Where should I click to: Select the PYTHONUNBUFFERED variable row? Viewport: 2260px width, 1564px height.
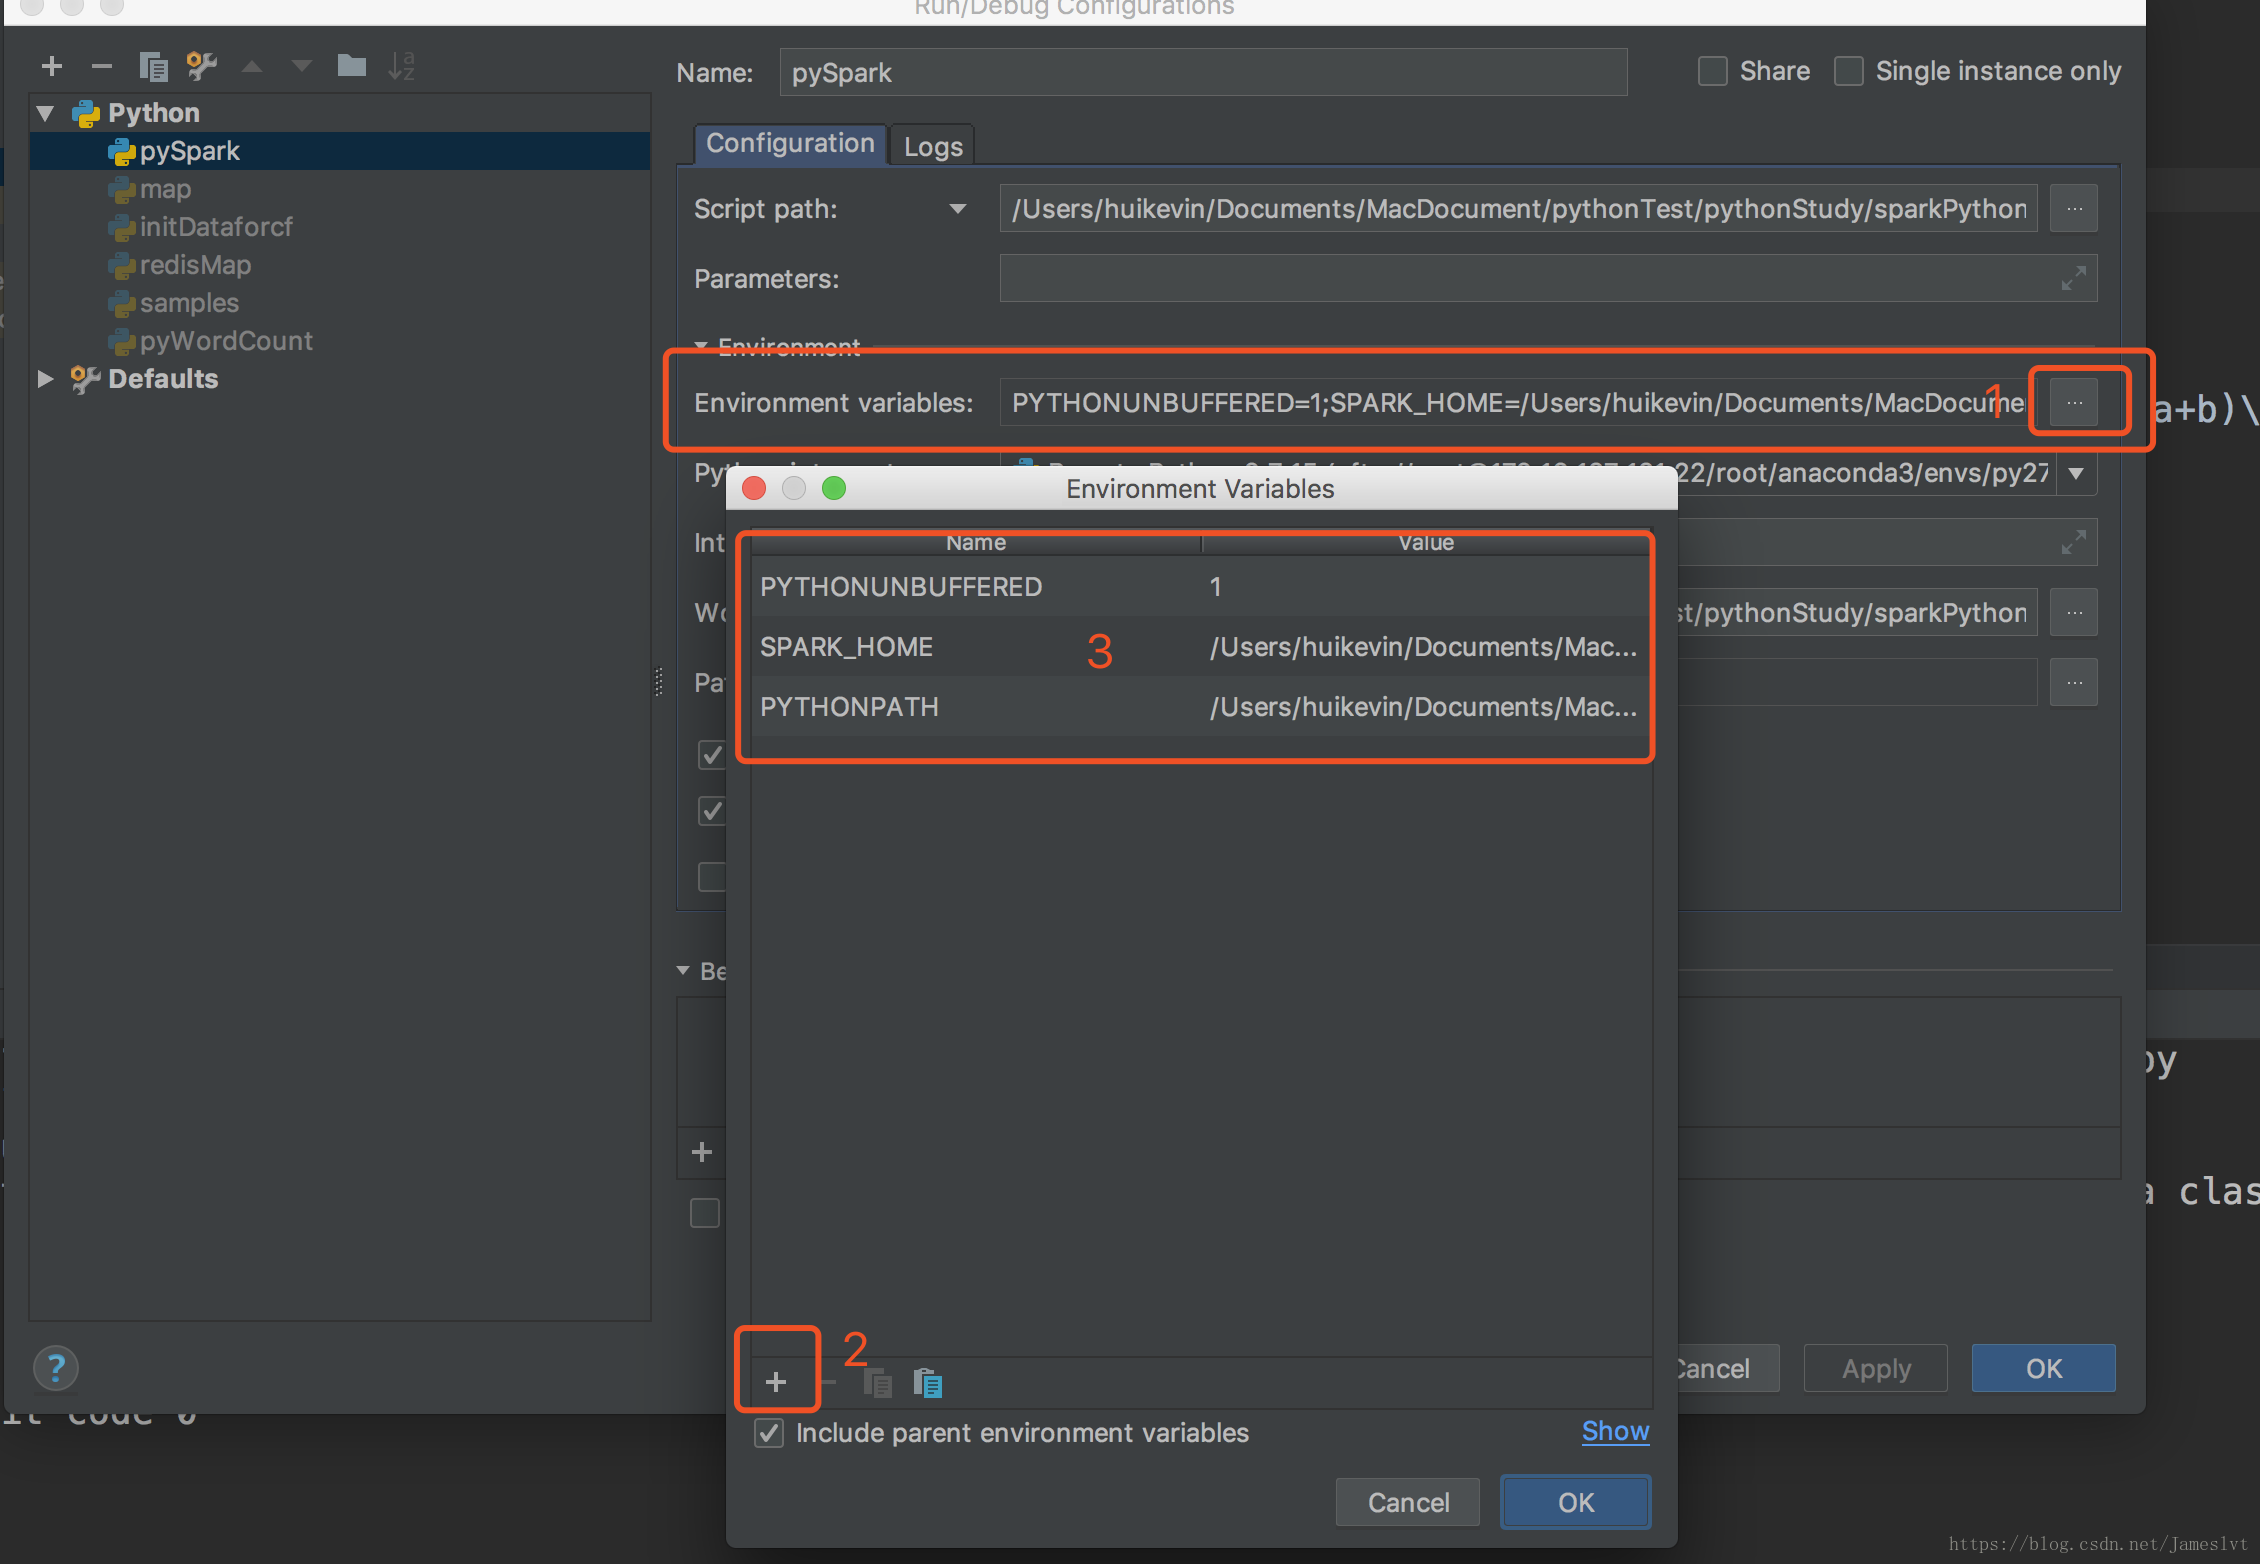pos(1200,587)
